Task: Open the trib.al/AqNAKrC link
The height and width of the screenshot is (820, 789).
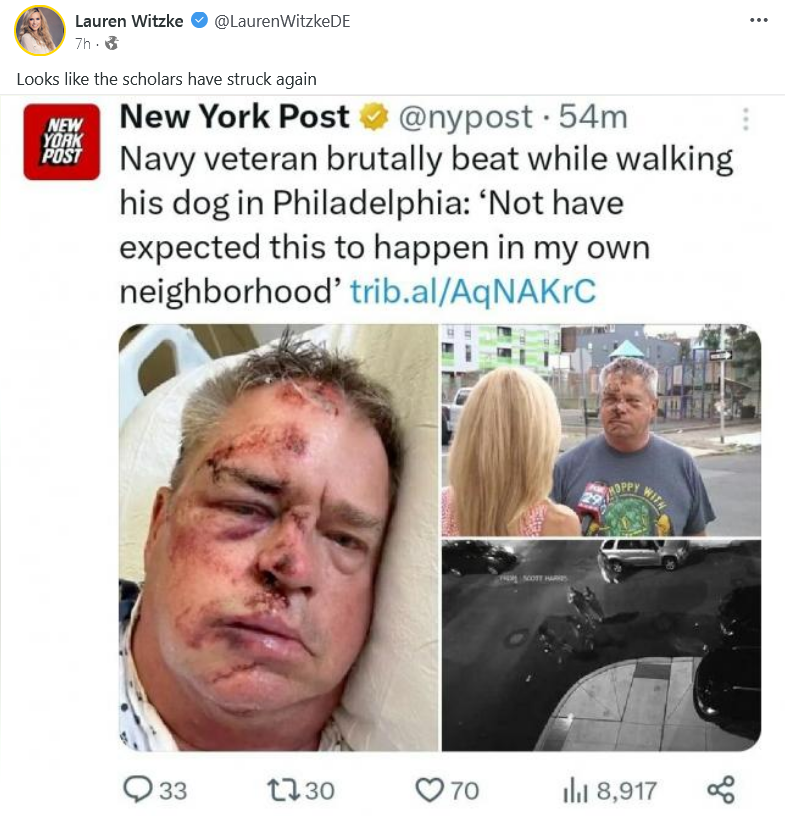Action: pyautogui.click(x=473, y=291)
